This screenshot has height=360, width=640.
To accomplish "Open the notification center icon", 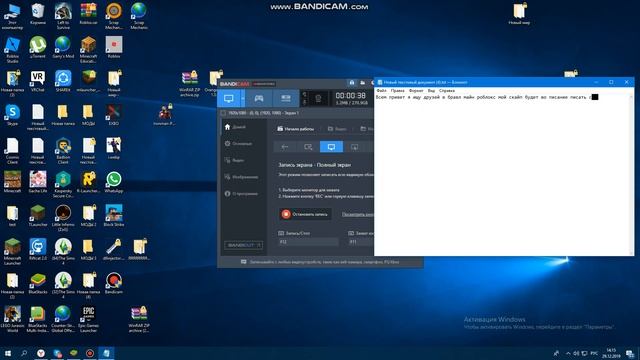I will (x=630, y=353).
